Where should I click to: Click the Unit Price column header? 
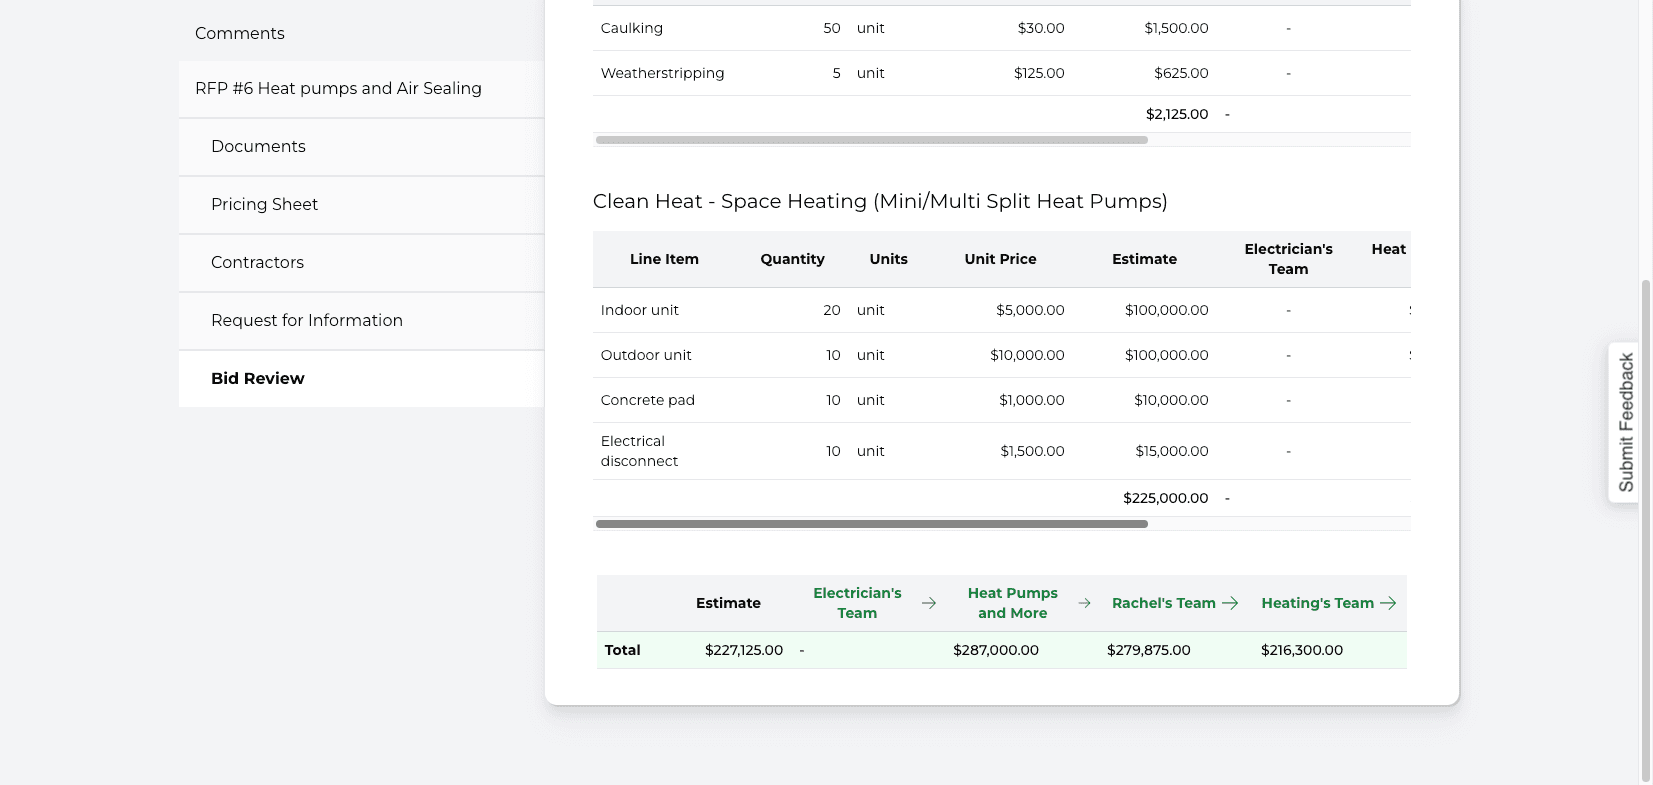tap(1000, 259)
